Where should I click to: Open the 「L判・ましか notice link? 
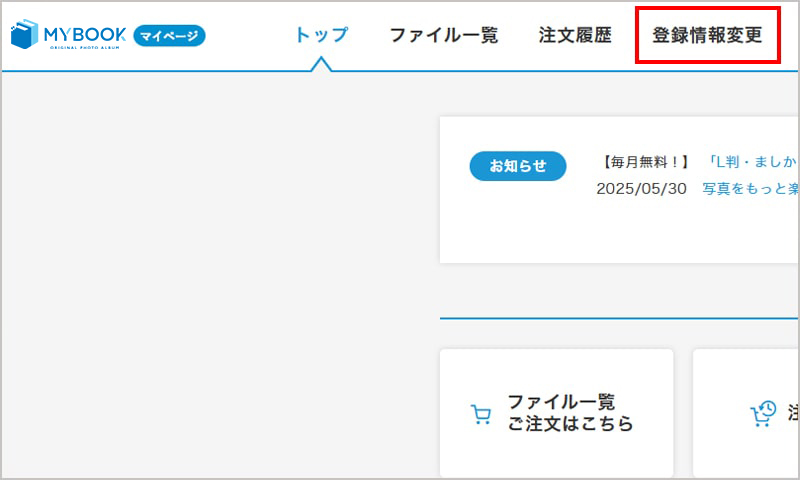pyautogui.click(x=751, y=162)
